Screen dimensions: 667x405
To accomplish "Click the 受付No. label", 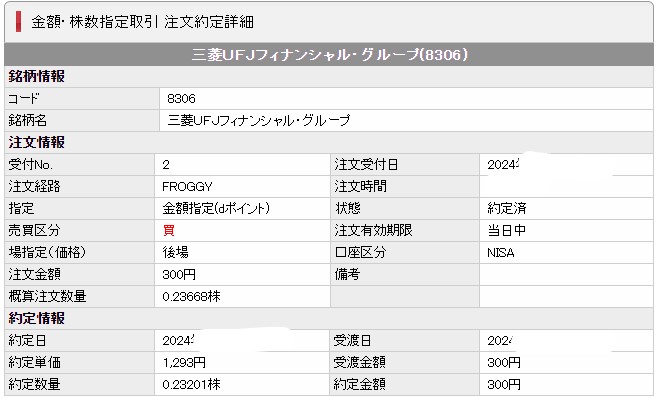I will 31,165.
